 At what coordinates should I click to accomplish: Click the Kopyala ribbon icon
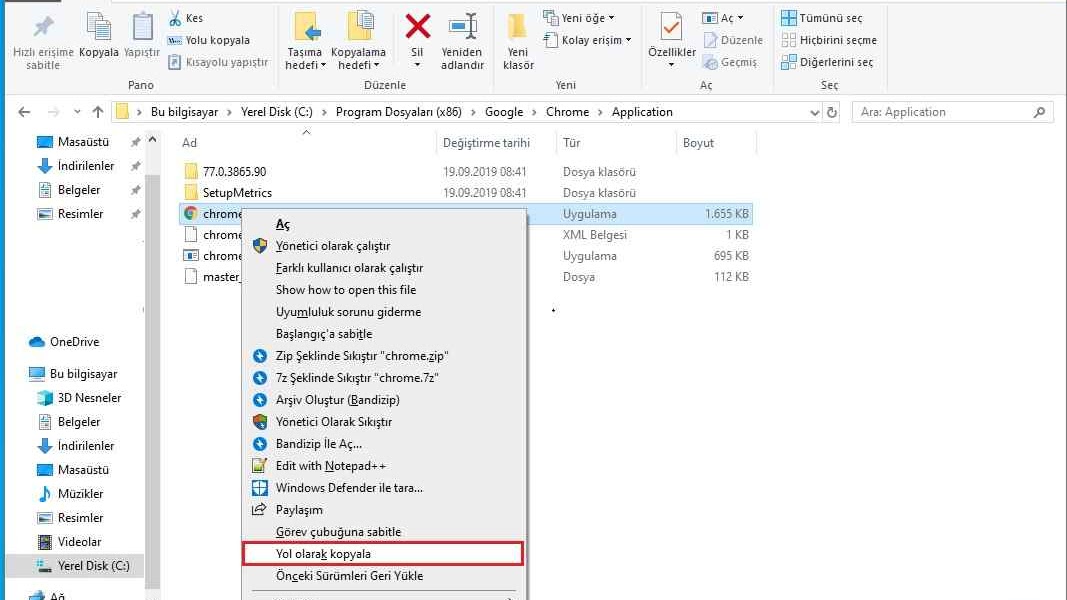coord(99,27)
